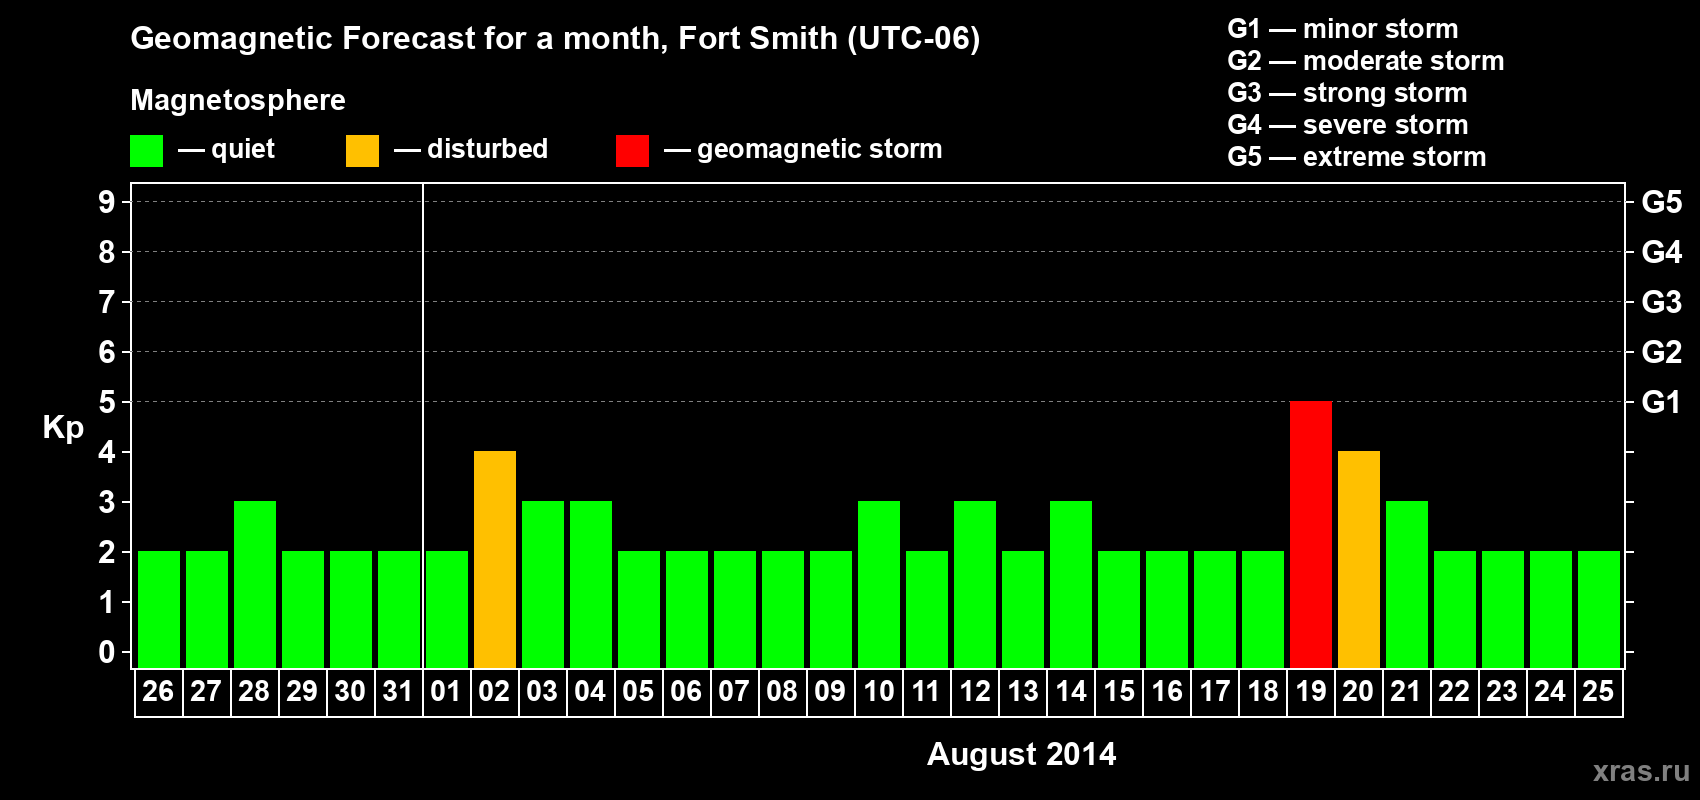This screenshot has height=800, width=1700.
Task: Click the 'G5 — extreme storm' legend line
Action: point(1357,157)
